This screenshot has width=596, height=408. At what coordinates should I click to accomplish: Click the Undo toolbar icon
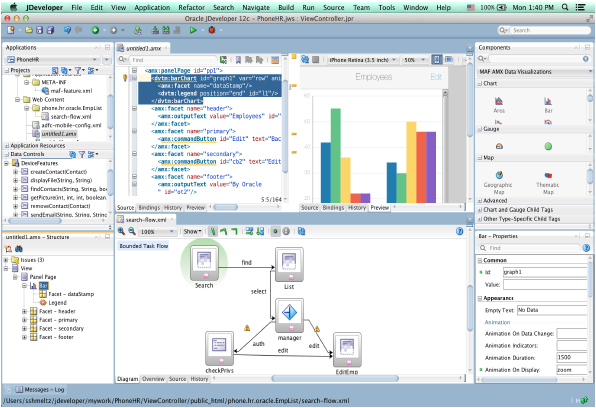67,30
